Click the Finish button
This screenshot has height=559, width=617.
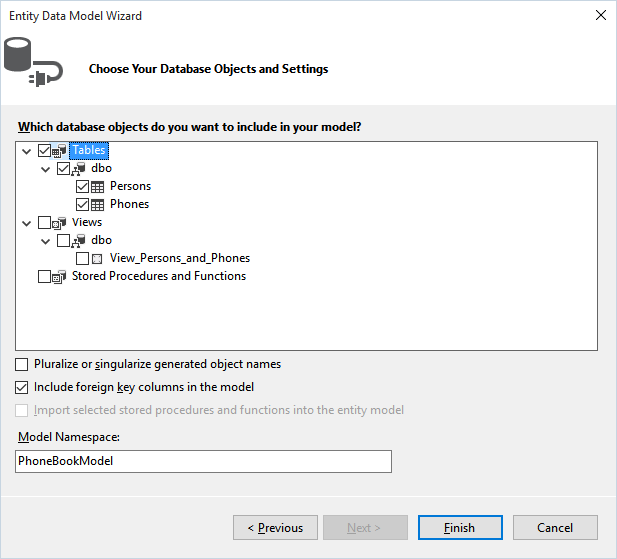coord(460,528)
